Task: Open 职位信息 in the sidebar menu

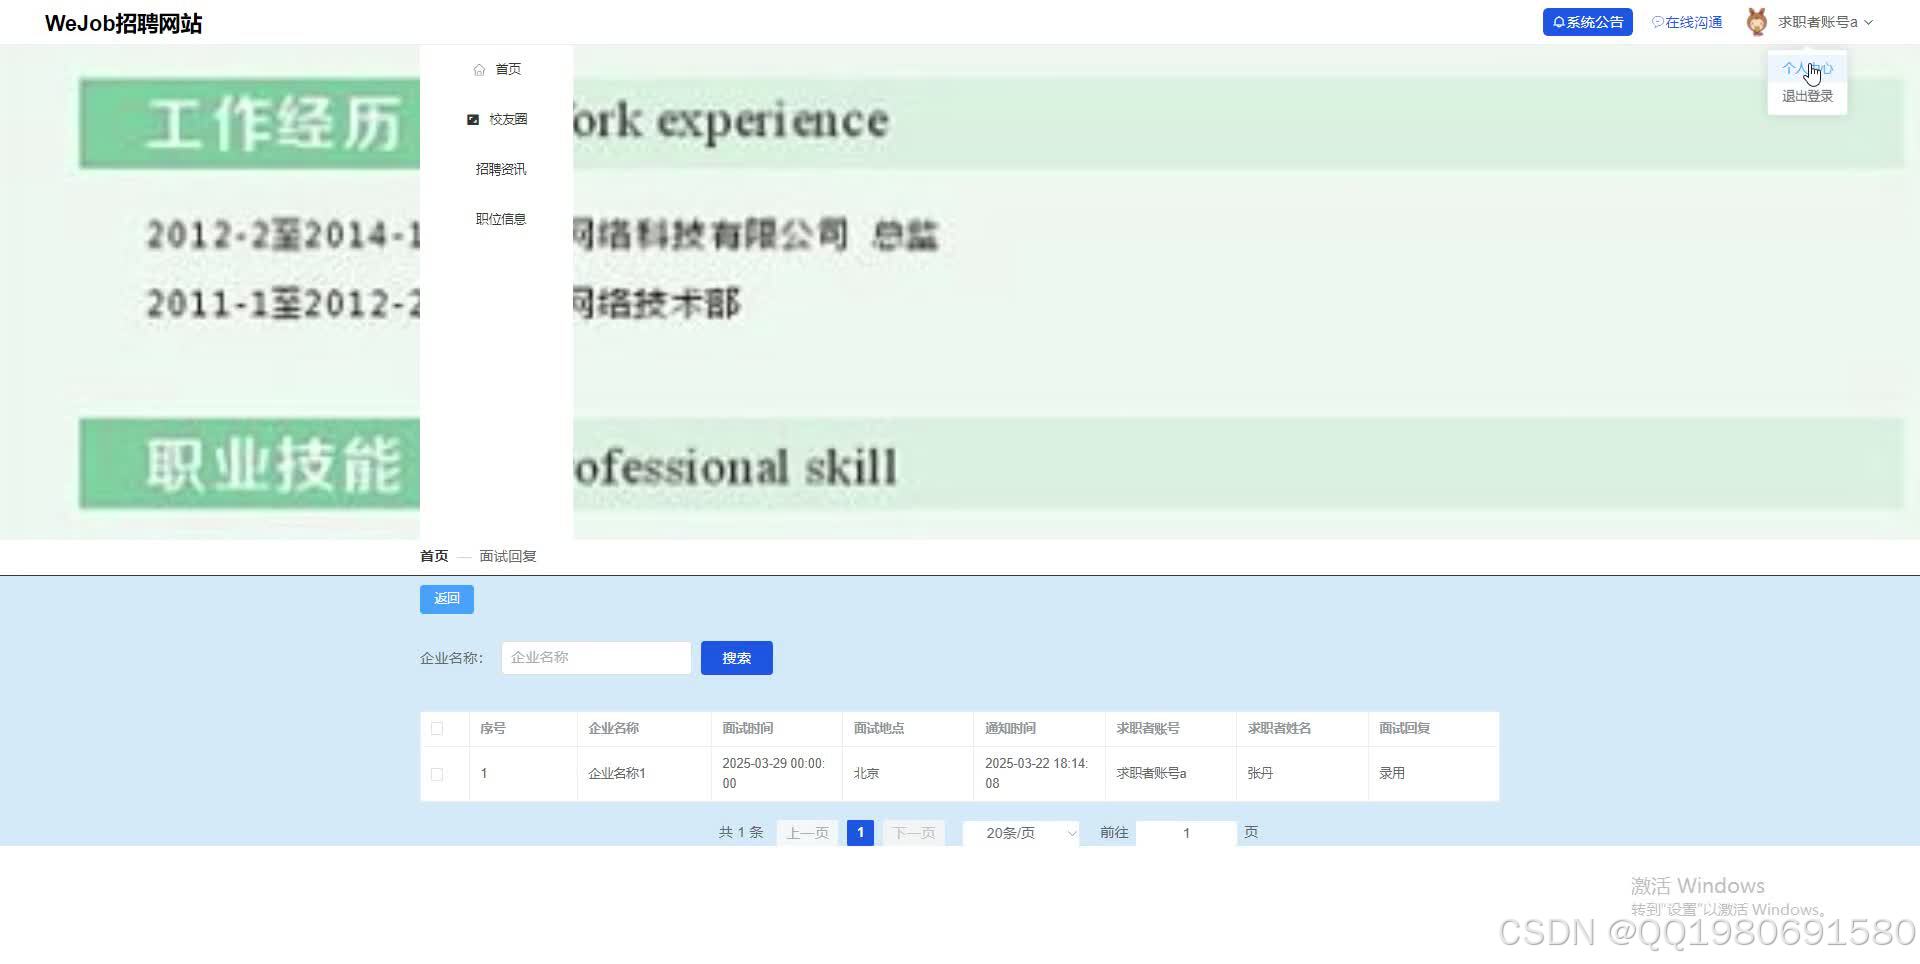Action: click(500, 218)
